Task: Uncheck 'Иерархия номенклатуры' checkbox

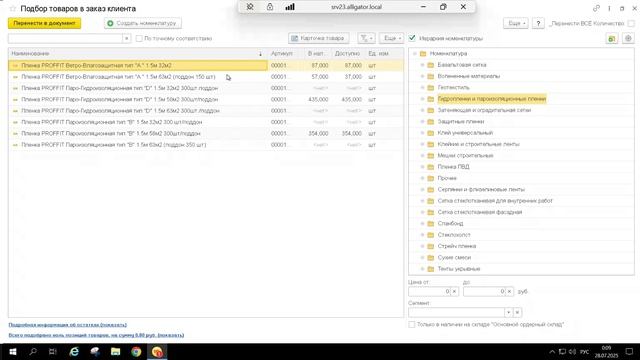Action: 412,38
